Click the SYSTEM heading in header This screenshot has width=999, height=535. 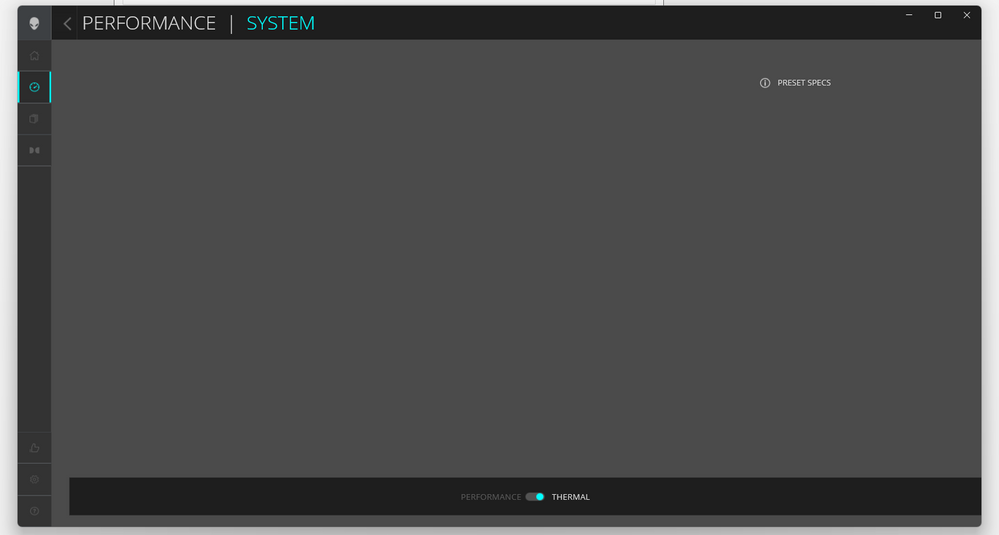coord(280,23)
